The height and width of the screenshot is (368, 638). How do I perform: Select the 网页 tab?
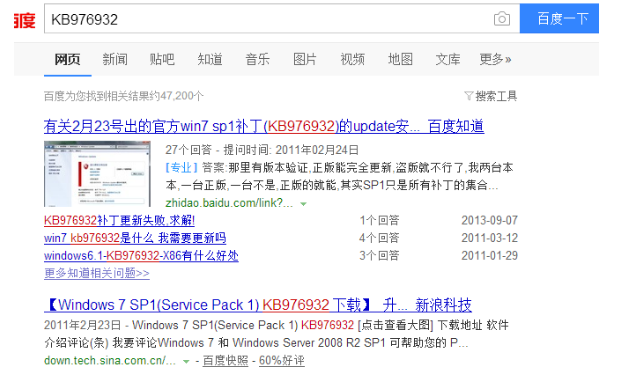point(68,59)
